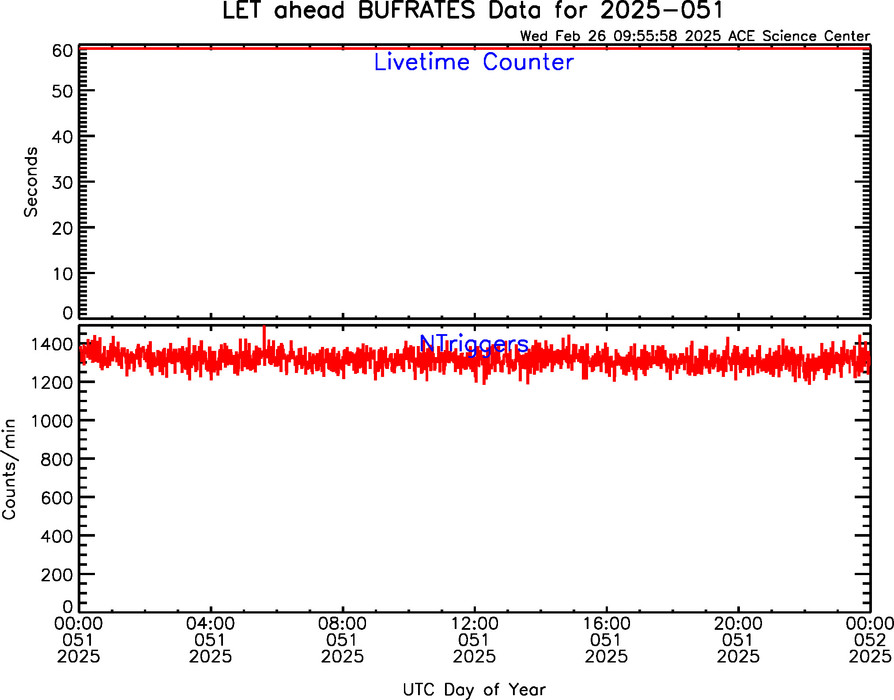894x700 pixels.
Task: Select the blue "Livetime Counter" label
Action: pos(473,62)
